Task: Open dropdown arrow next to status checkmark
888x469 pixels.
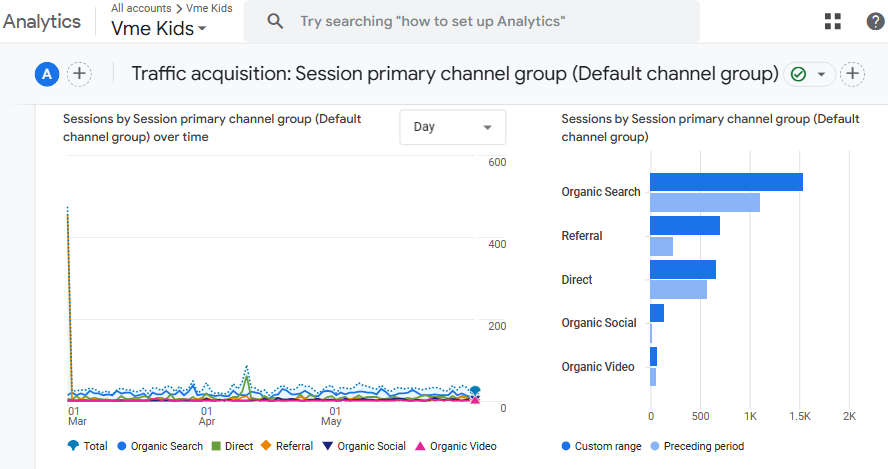Action: point(822,74)
